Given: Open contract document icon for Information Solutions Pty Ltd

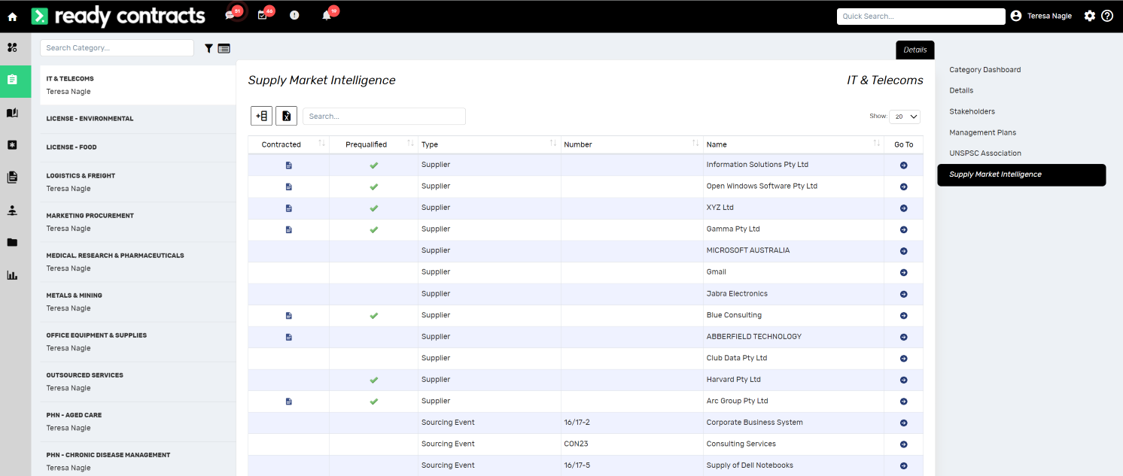Looking at the screenshot, I should point(289,165).
